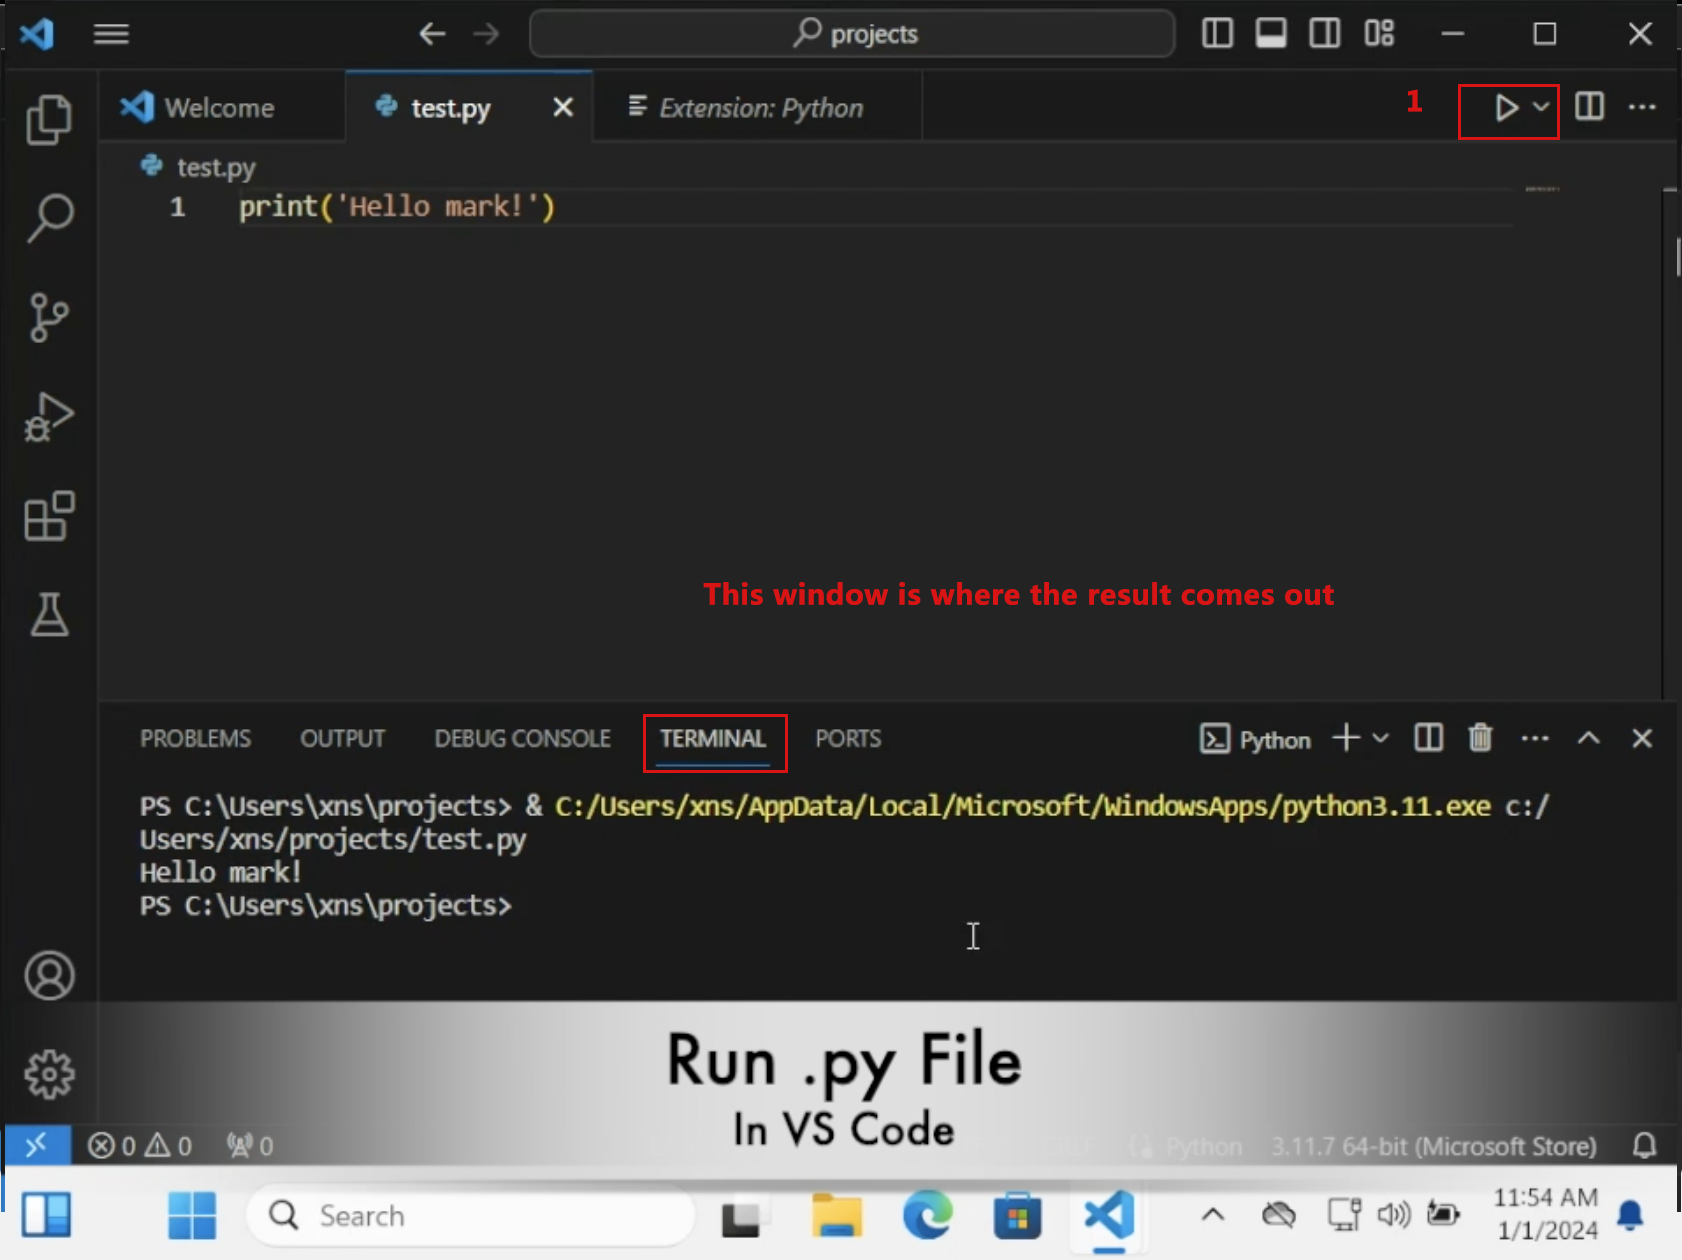Split the editor to the right
The image size is (1682, 1260).
pyautogui.click(x=1589, y=106)
